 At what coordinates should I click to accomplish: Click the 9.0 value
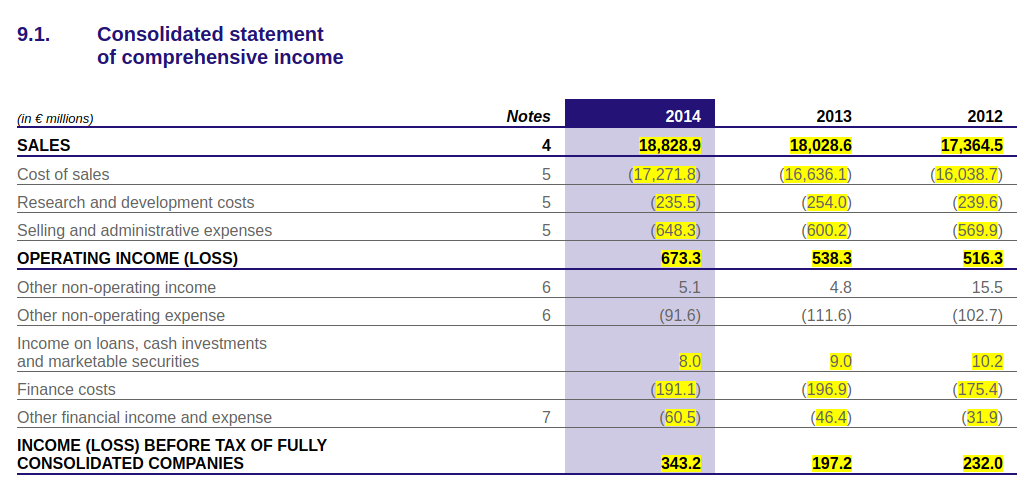pyautogui.click(x=840, y=362)
